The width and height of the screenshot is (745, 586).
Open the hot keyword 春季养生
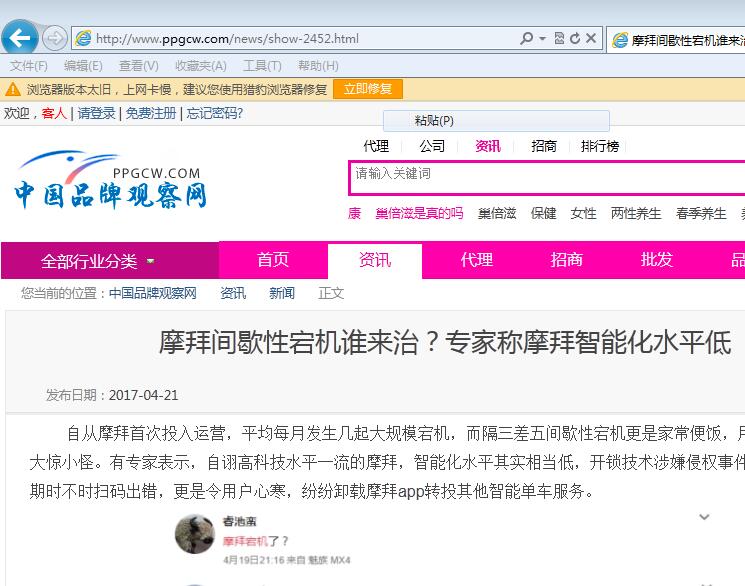click(701, 213)
